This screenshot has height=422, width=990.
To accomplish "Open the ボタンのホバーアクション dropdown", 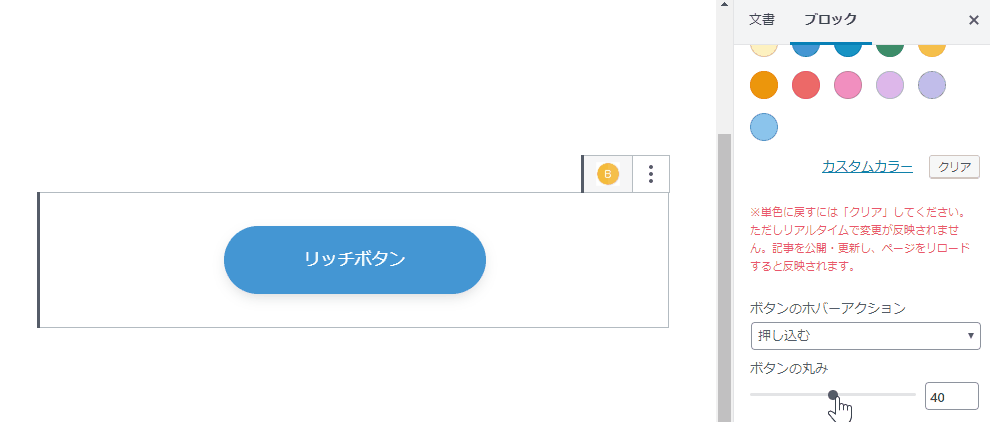I will point(866,336).
